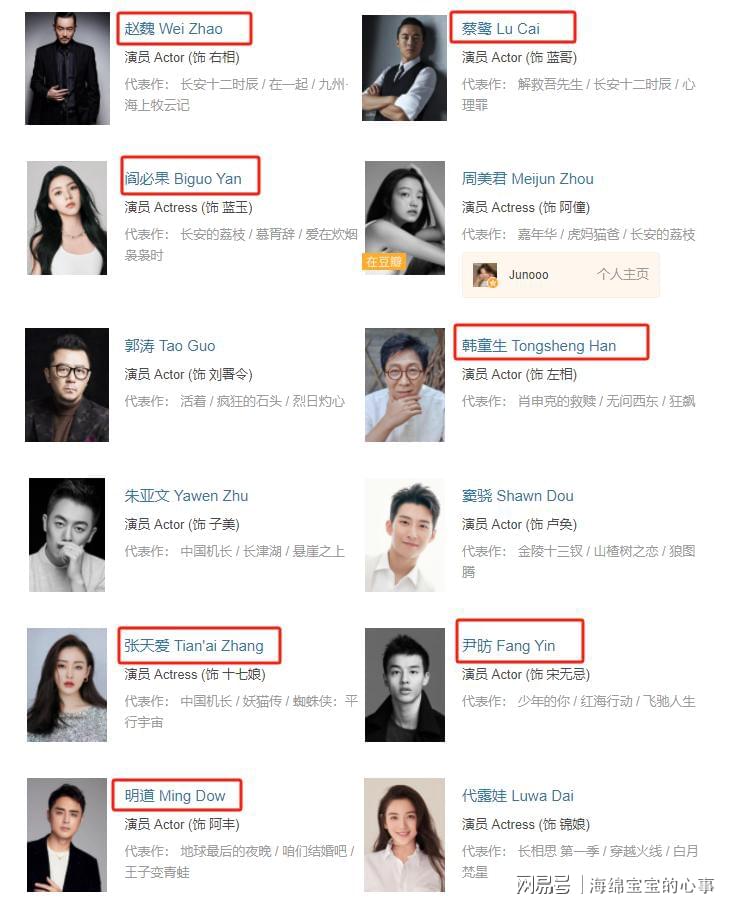Open Tongsheng Han's name link
Image resolution: width=733 pixels, height=905 pixels.
click(x=538, y=346)
